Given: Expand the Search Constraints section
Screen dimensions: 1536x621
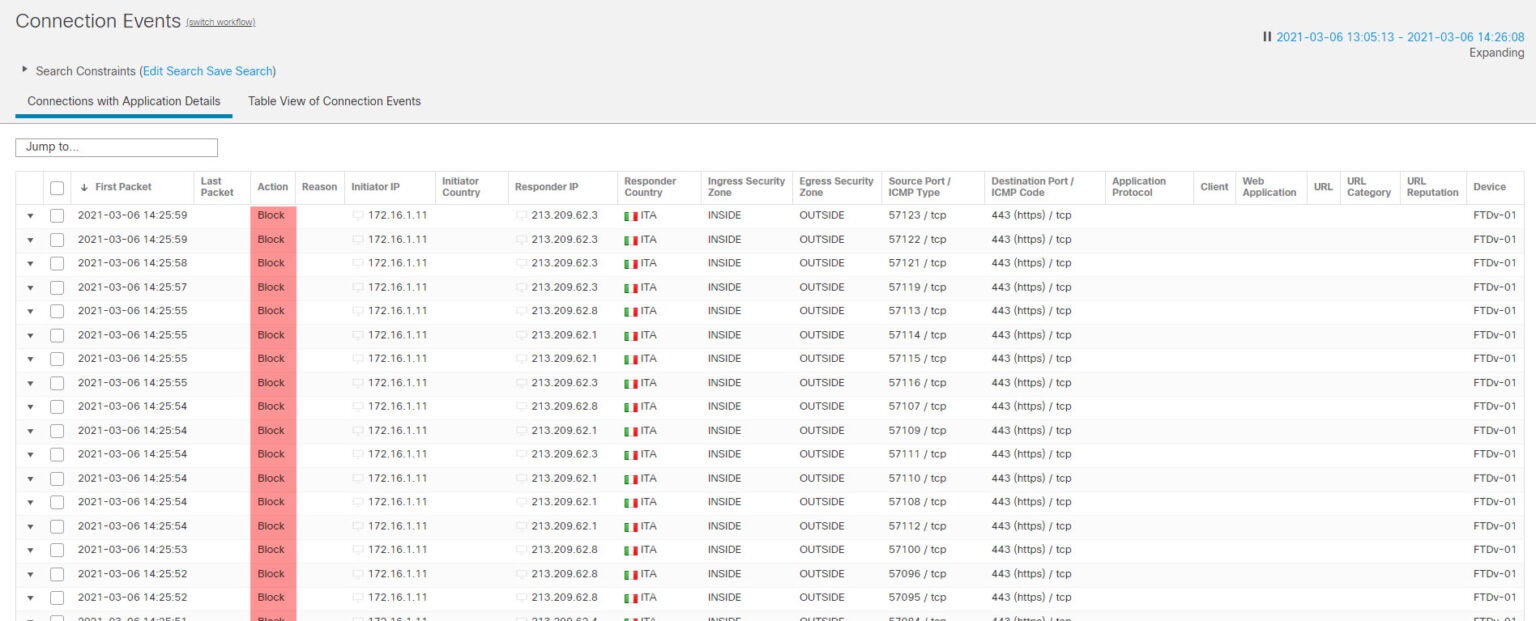Looking at the screenshot, I should point(25,70).
